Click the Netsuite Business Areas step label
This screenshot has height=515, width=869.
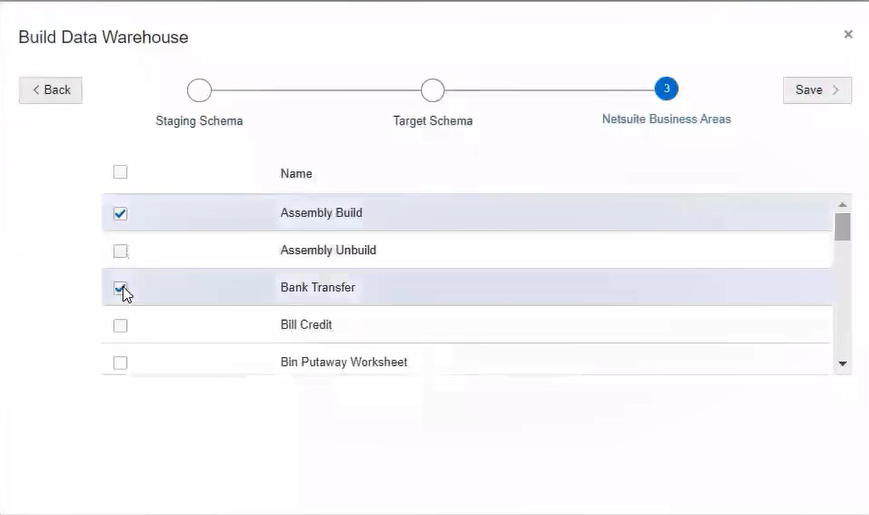tap(666, 119)
